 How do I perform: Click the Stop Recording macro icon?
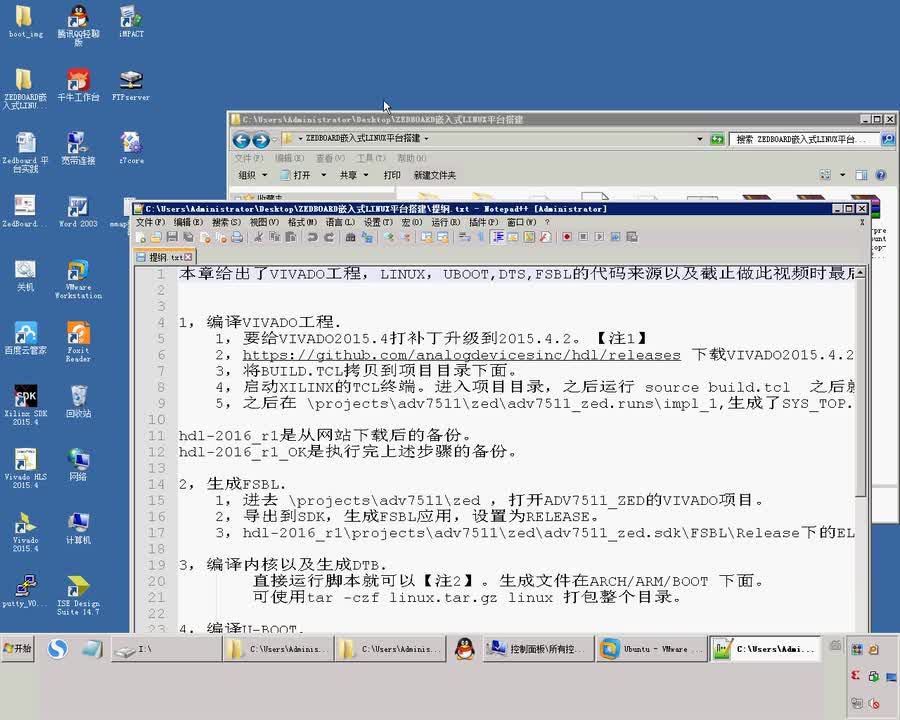click(583, 237)
